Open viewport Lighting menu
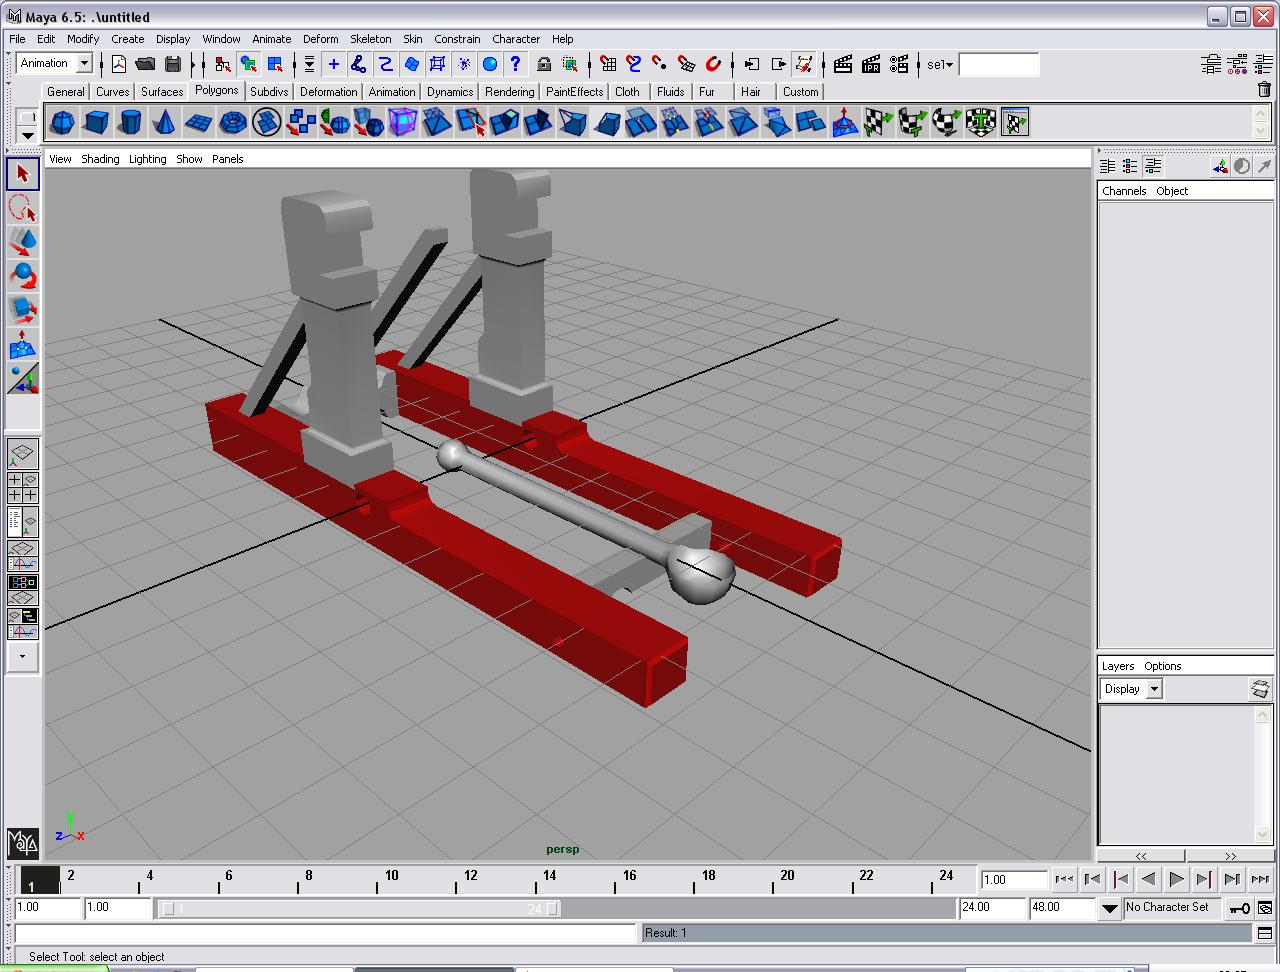 [x=147, y=159]
